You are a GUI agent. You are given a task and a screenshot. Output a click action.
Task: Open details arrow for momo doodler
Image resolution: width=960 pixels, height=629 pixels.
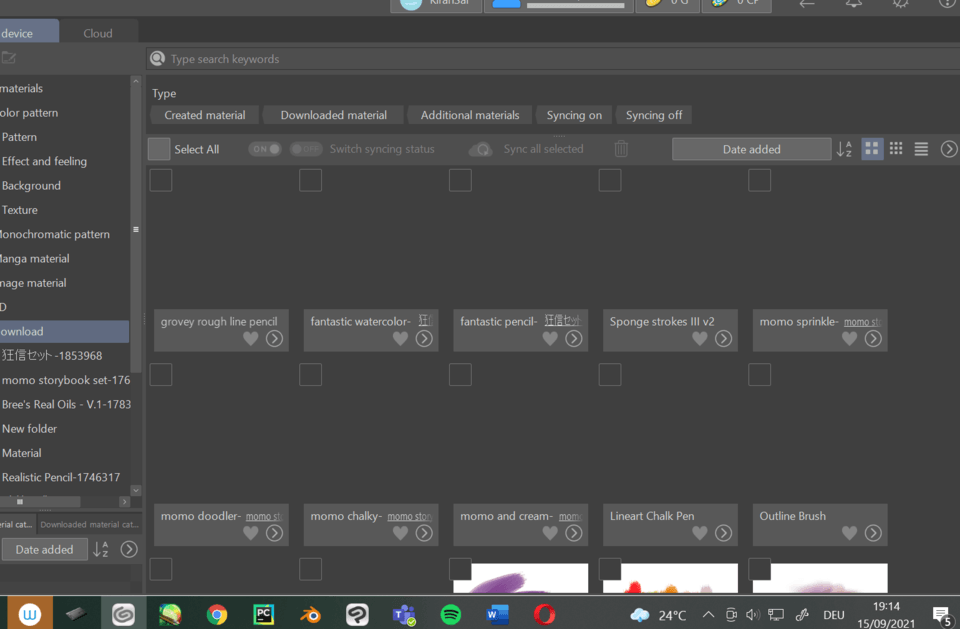point(274,533)
